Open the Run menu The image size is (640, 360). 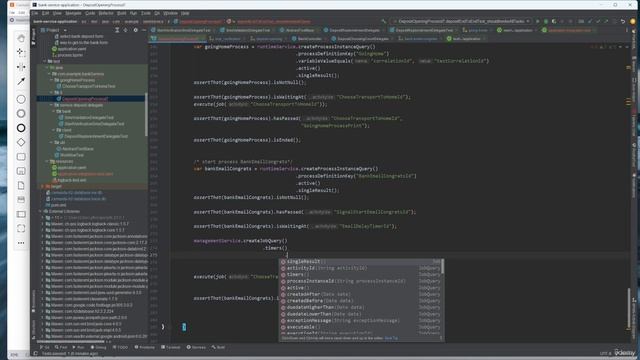(x=133, y=13)
